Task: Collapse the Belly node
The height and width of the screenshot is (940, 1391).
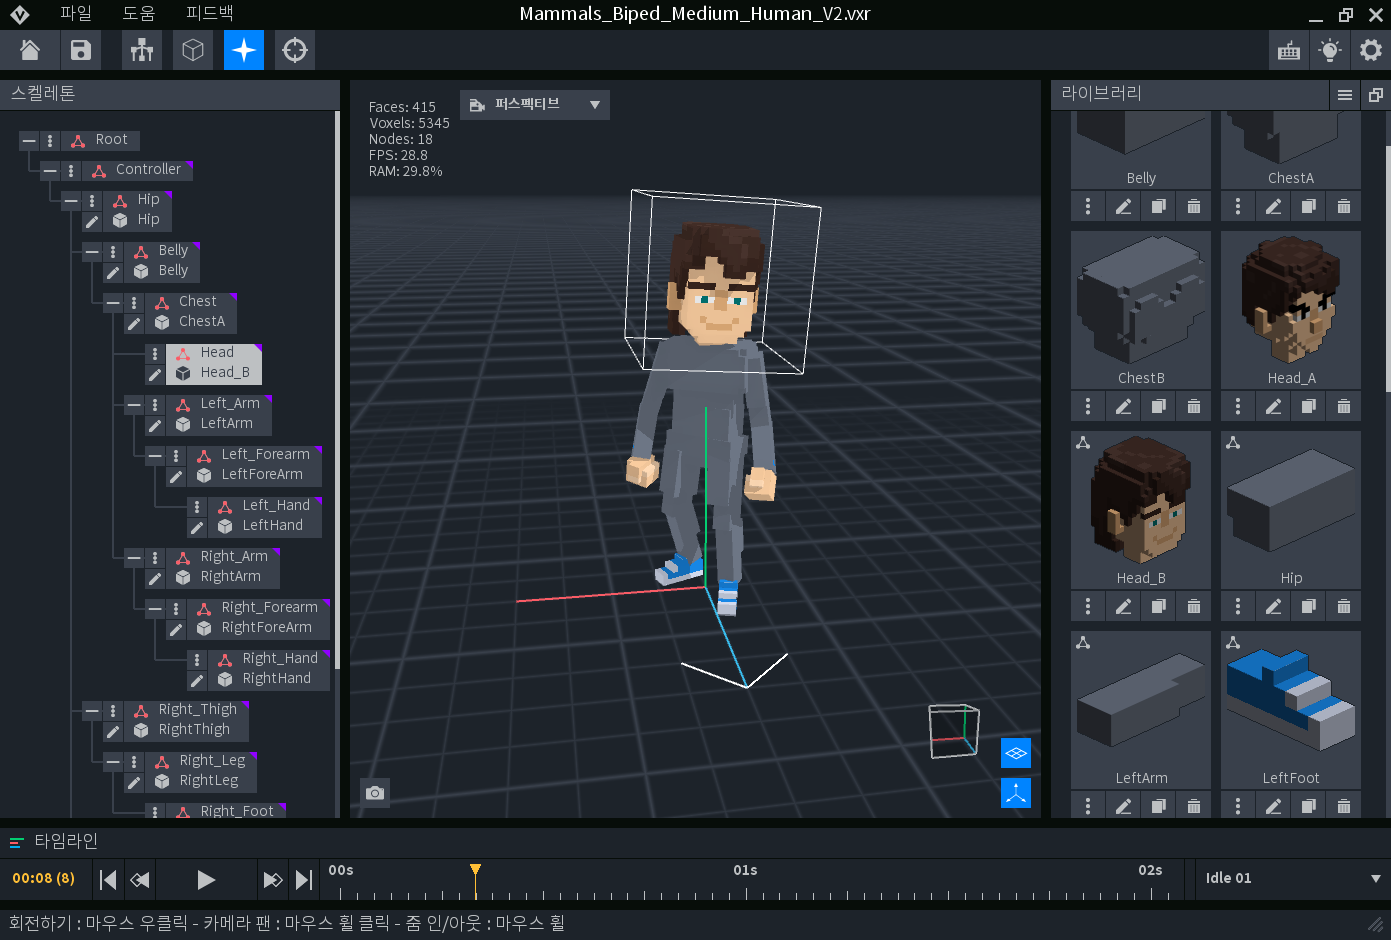Action: [92, 252]
